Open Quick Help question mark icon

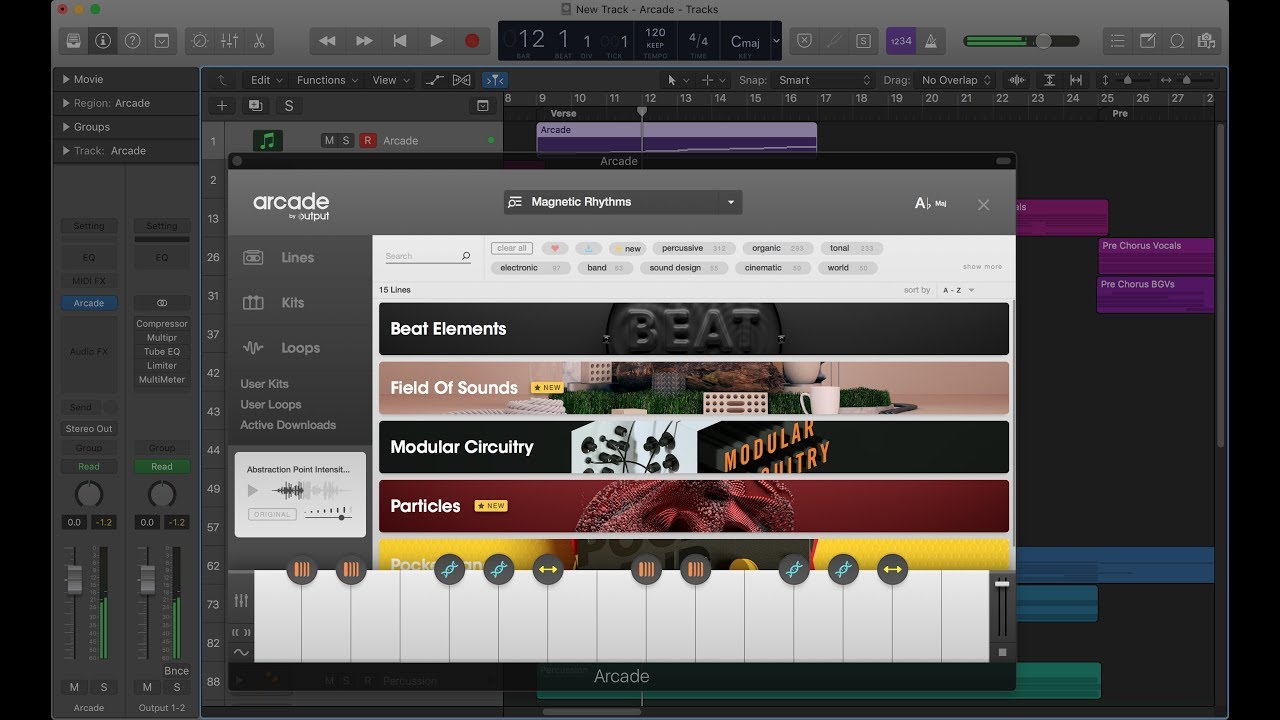tap(132, 41)
